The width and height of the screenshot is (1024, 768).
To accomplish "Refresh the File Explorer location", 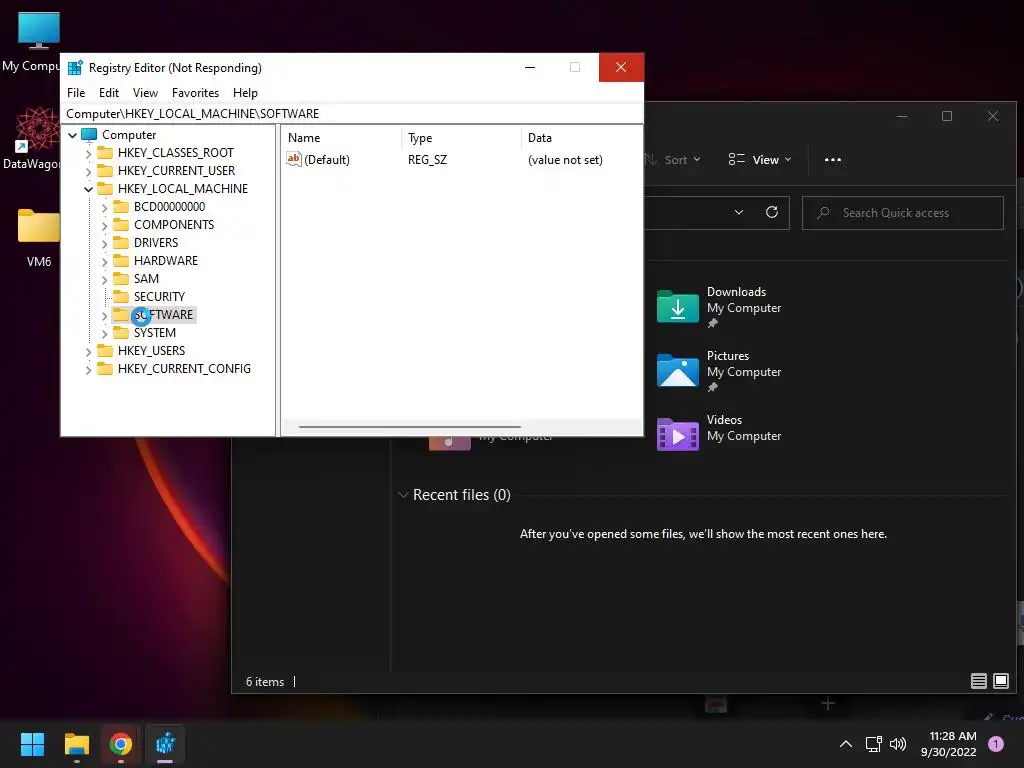I will pyautogui.click(x=772, y=212).
